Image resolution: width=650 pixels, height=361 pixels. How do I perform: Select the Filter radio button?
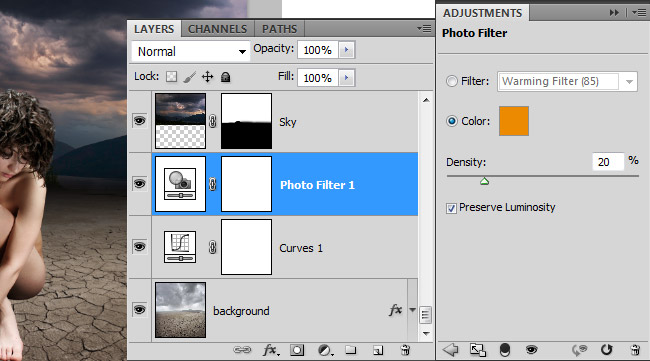click(451, 81)
